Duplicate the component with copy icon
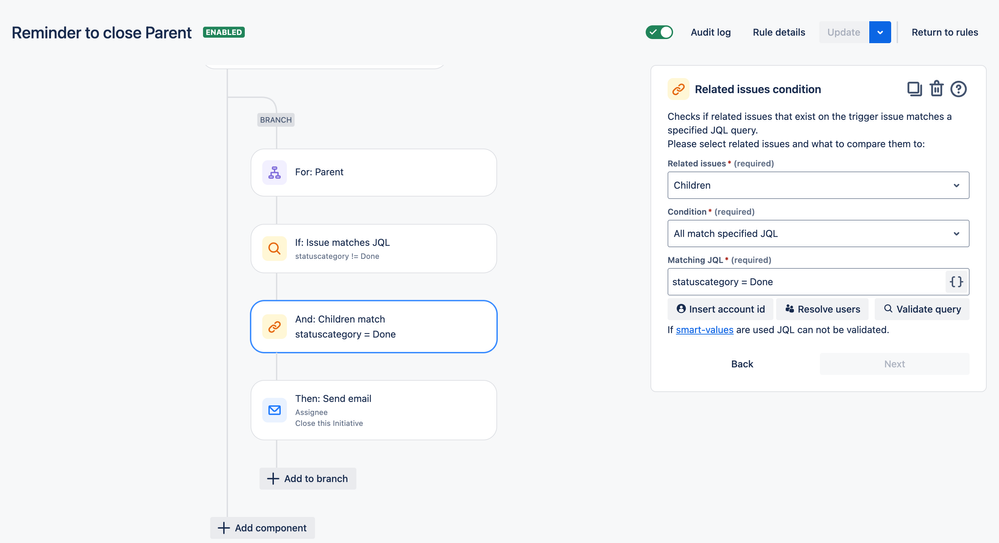999x543 pixels. pyautogui.click(x=914, y=89)
